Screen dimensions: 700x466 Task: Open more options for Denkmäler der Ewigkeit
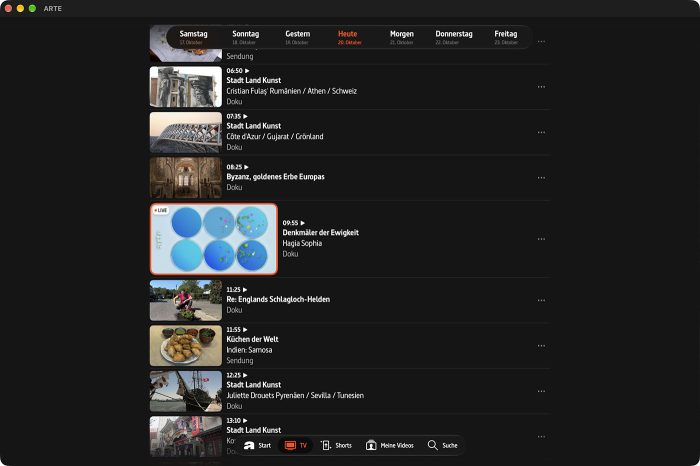click(x=541, y=239)
